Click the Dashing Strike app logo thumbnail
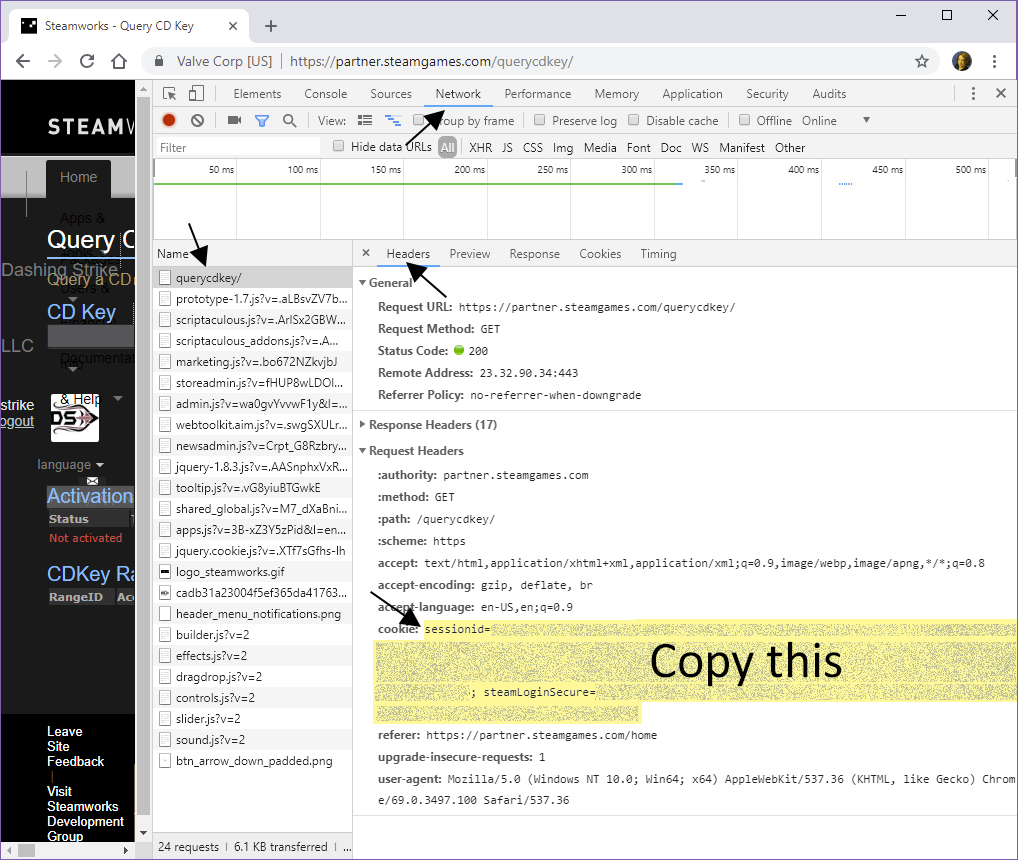Viewport: 1018px width, 860px height. point(75,419)
